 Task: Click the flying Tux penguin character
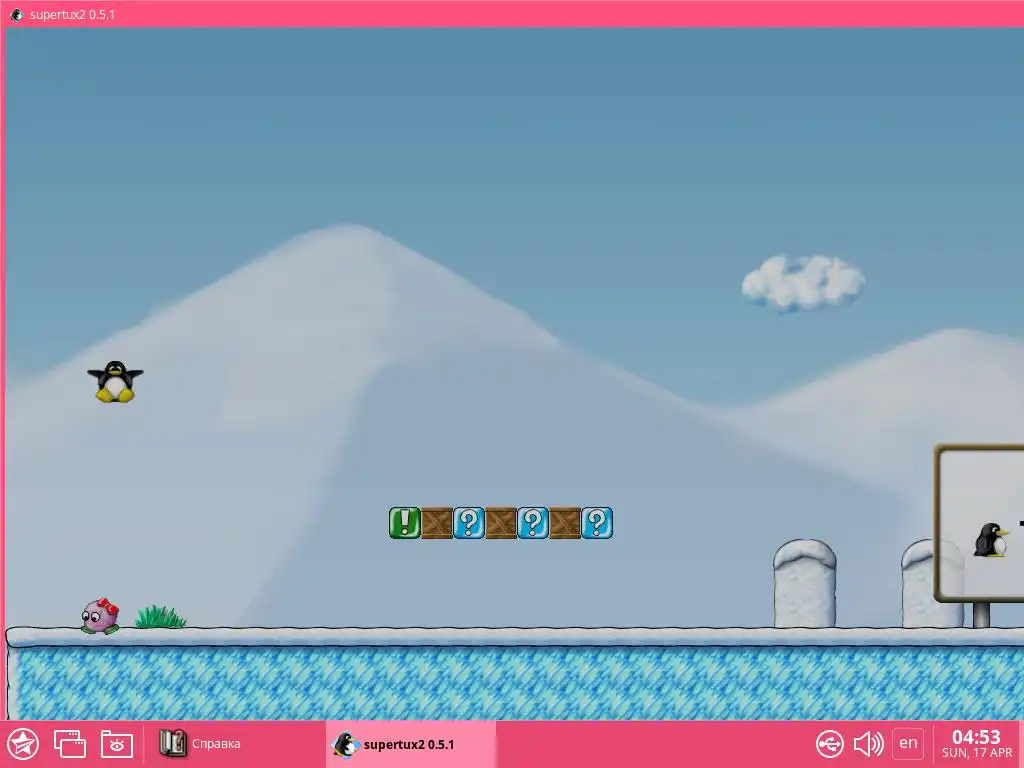[116, 381]
